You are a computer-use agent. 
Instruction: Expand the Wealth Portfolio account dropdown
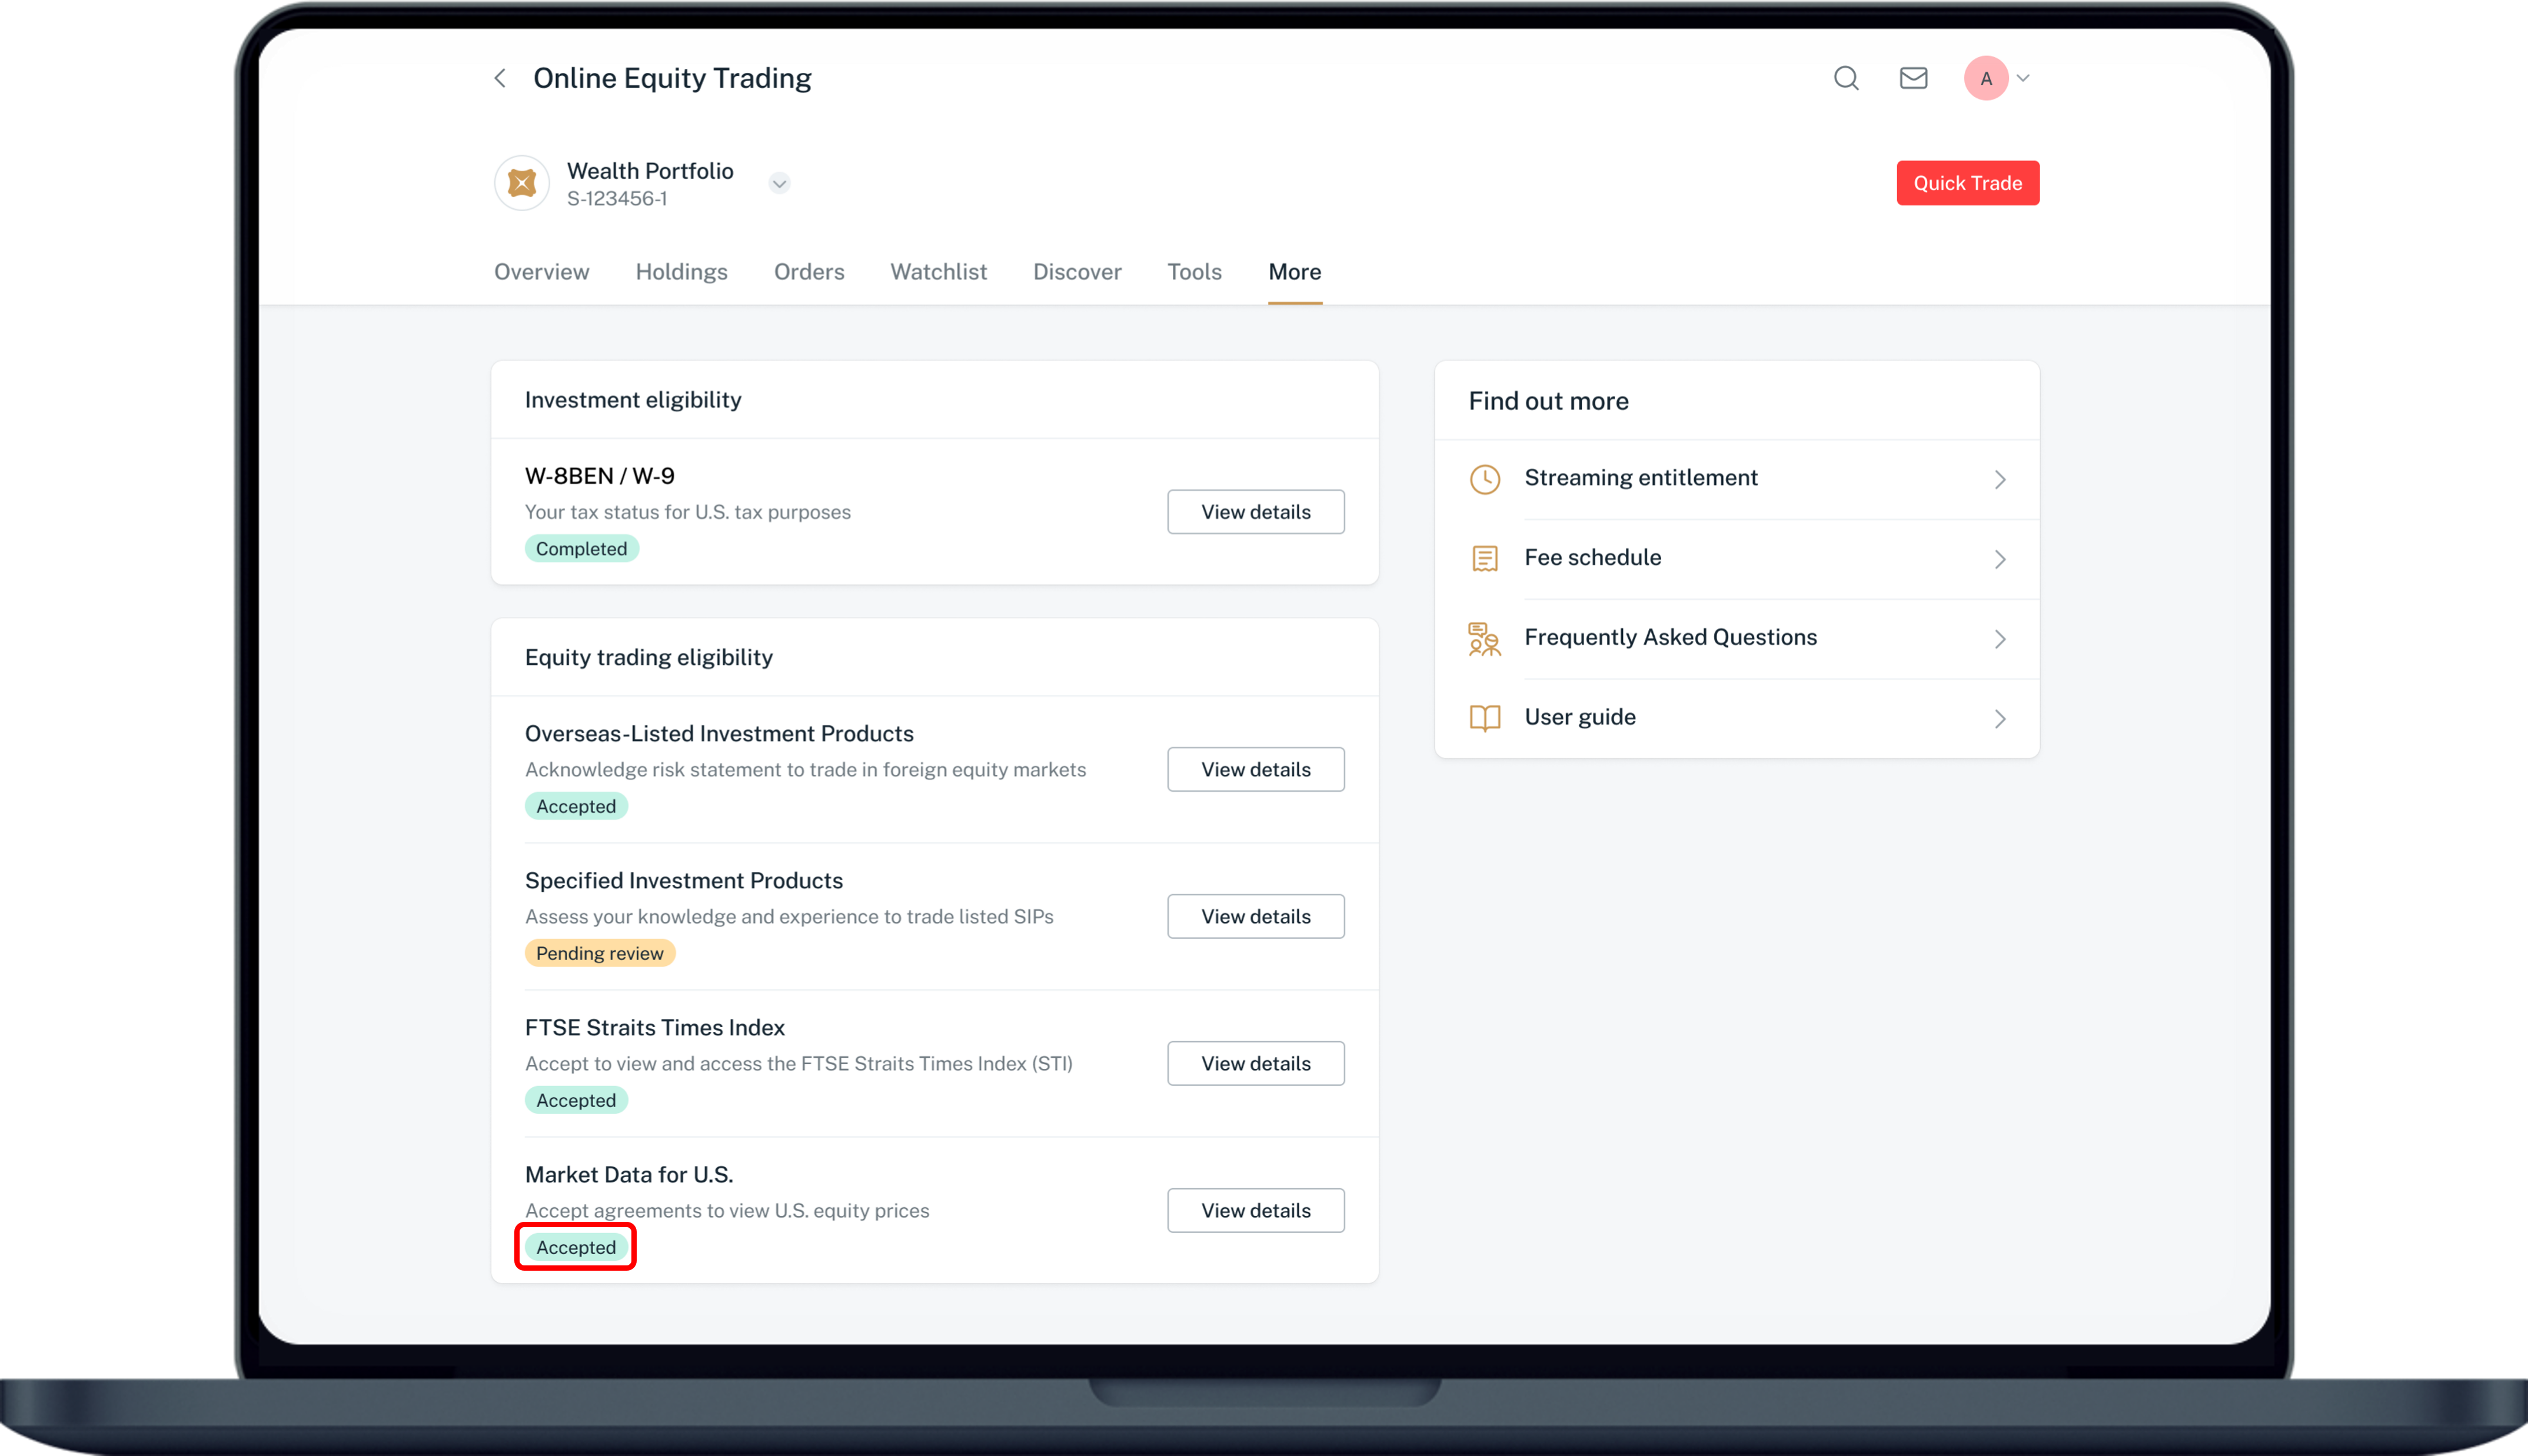point(779,183)
